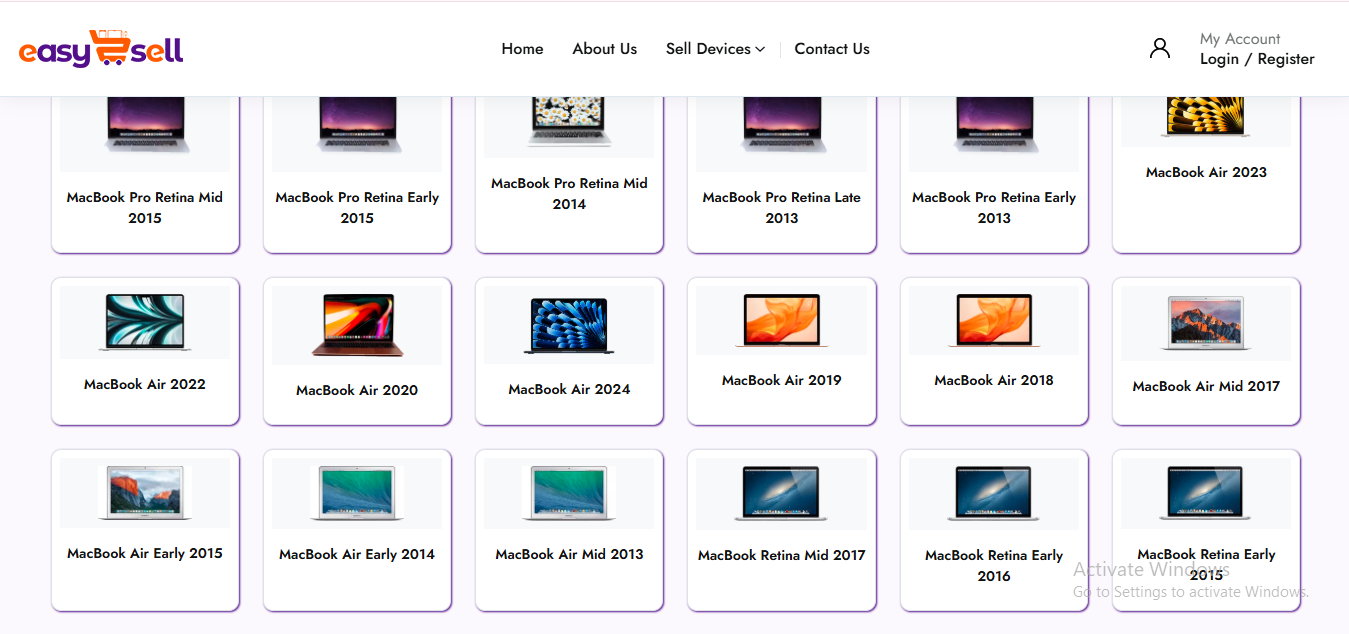Click the easysell logo
The width and height of the screenshot is (1349, 634).
click(x=101, y=49)
